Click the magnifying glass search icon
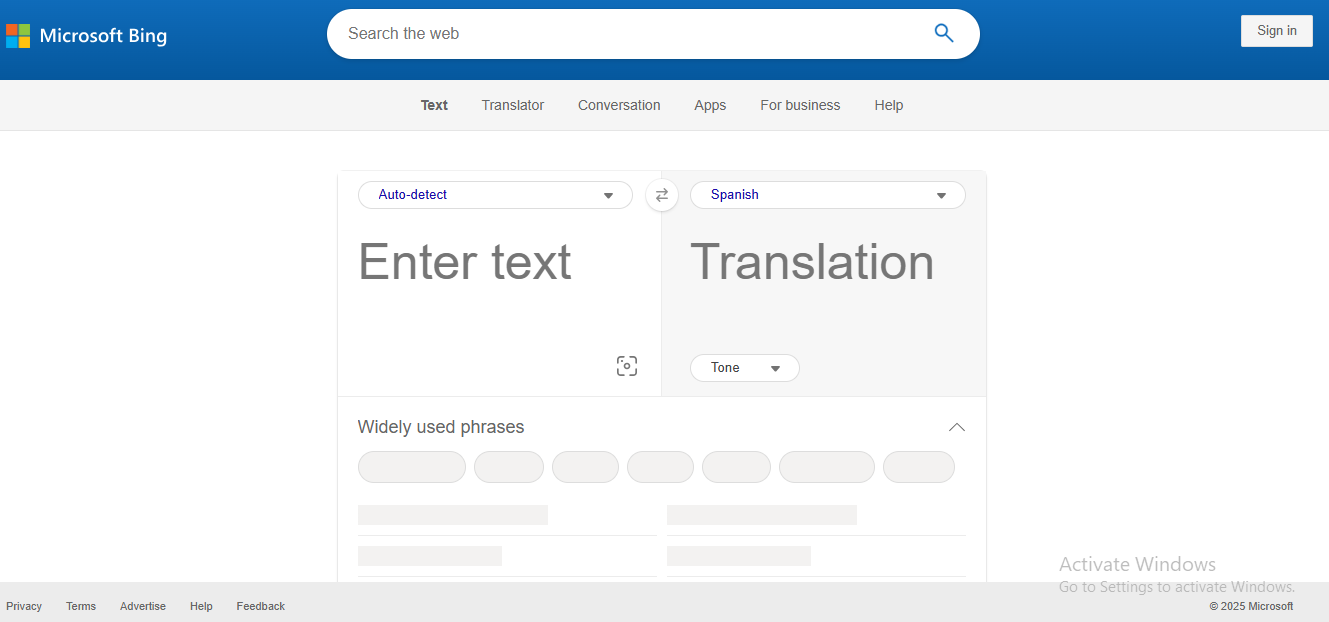Viewport: 1329px width, 622px height. pyautogui.click(x=943, y=33)
